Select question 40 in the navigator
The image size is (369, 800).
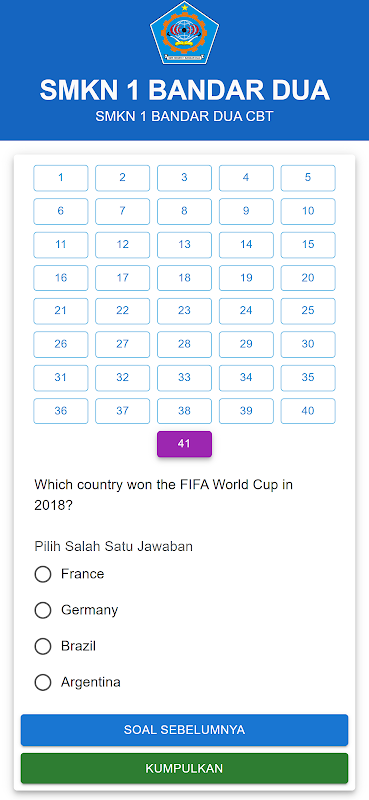(x=308, y=411)
